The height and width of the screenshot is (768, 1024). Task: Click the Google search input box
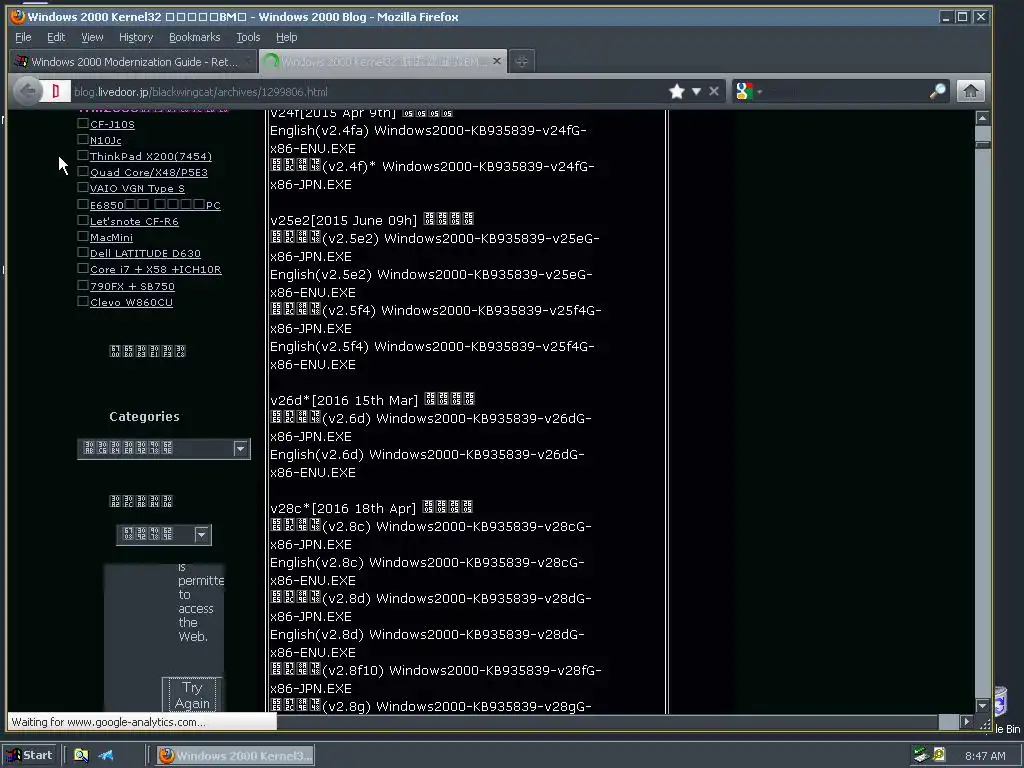click(846, 91)
